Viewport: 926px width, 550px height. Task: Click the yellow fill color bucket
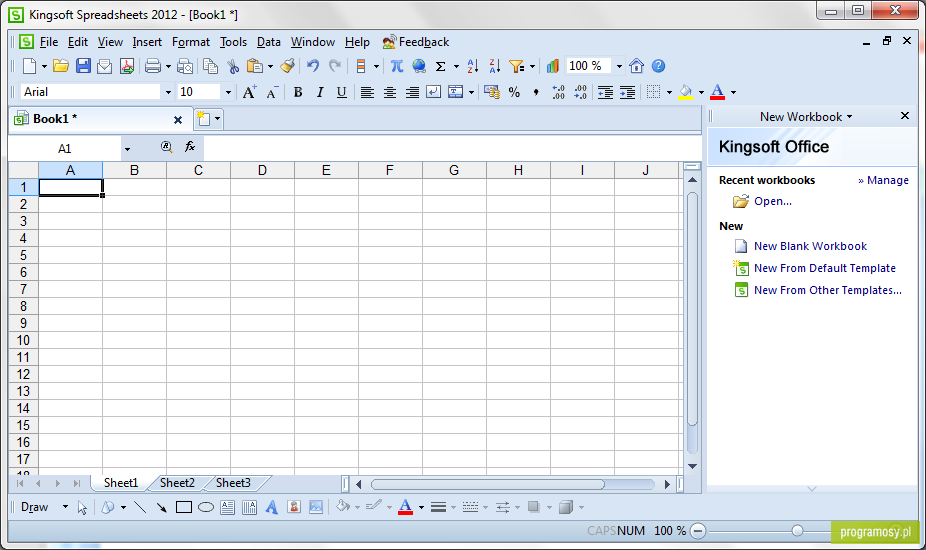pos(686,92)
